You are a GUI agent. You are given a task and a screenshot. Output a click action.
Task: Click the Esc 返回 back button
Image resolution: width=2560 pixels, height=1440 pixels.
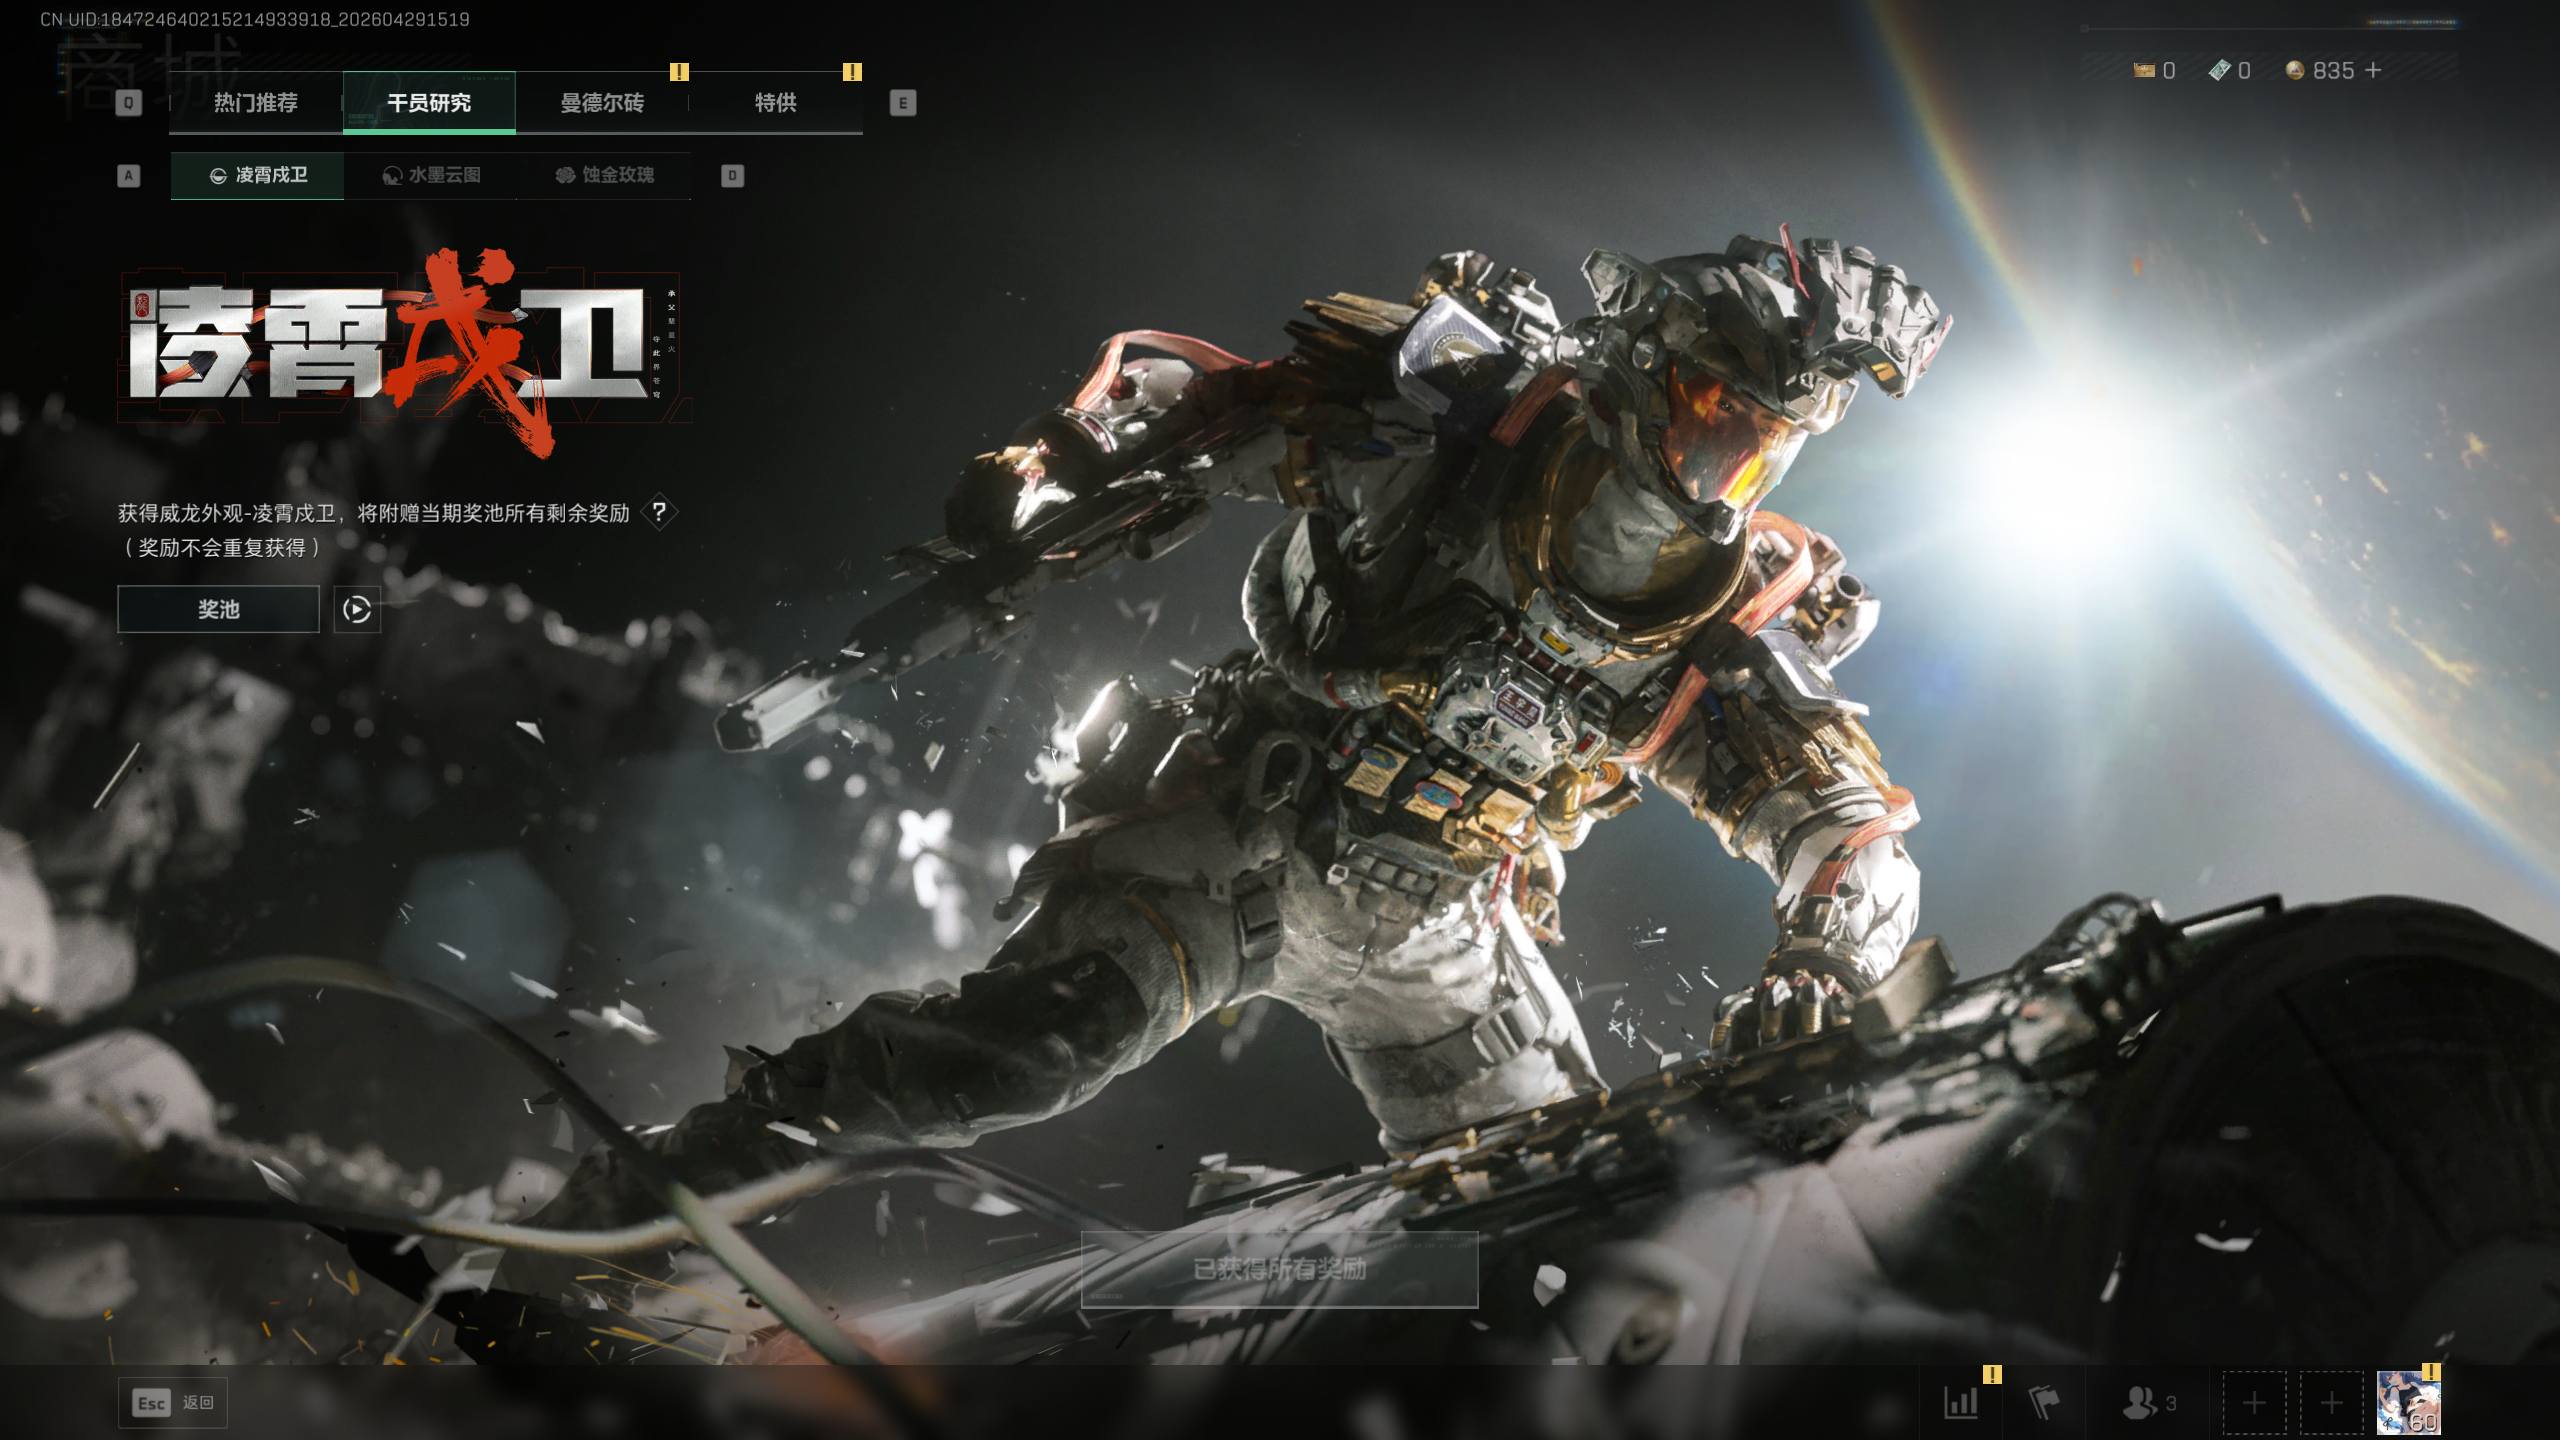[x=173, y=1403]
